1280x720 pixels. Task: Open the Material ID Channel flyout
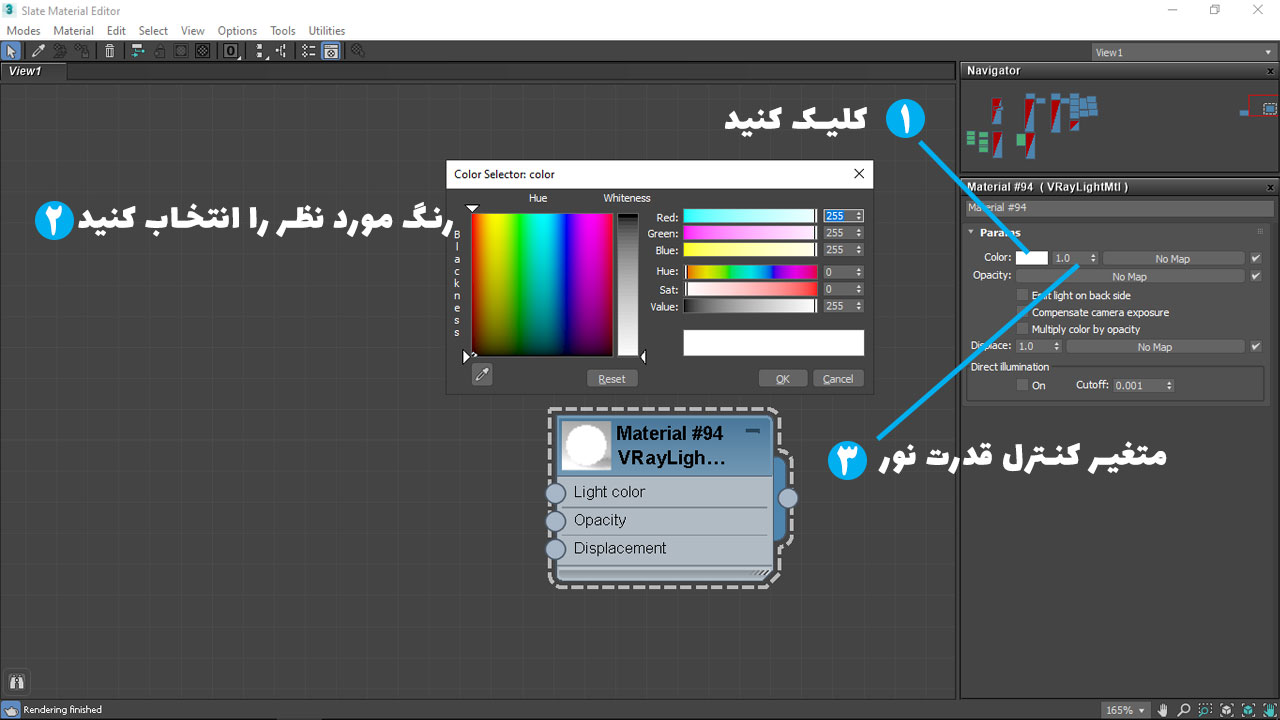click(x=231, y=51)
